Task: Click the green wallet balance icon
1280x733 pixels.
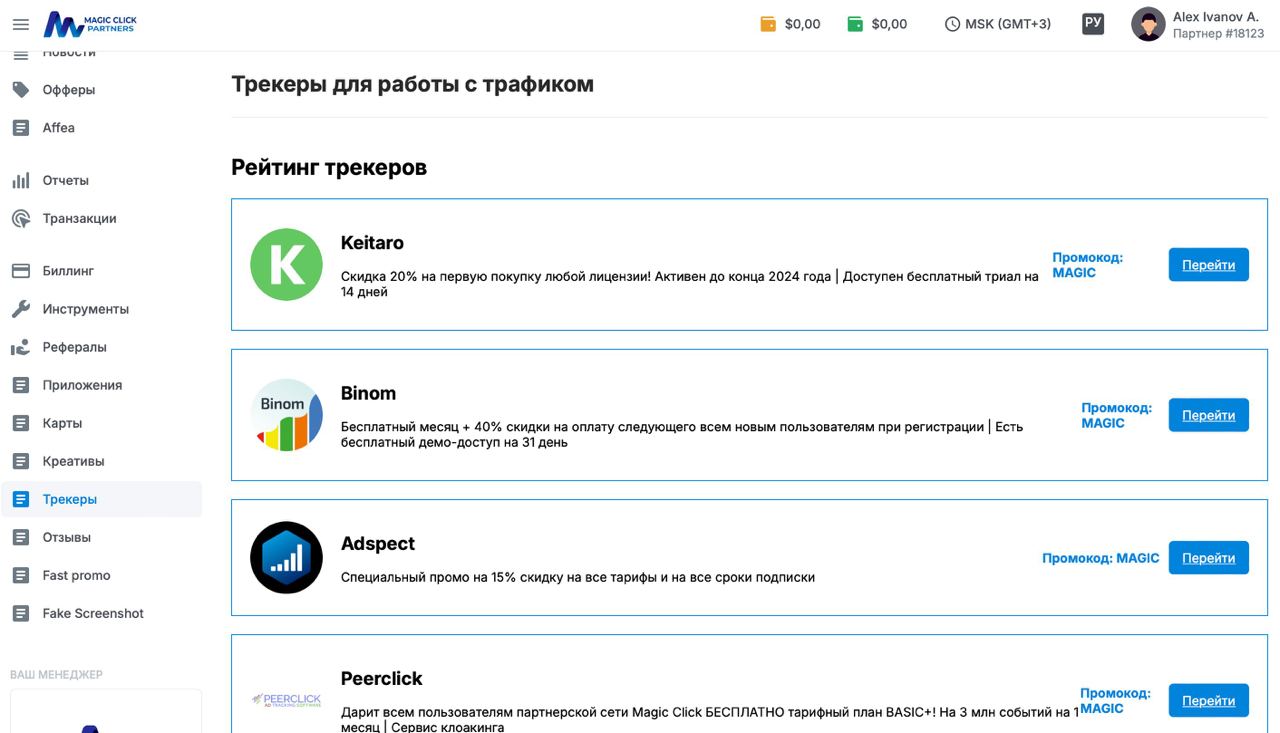Action: pyautogui.click(x=855, y=24)
